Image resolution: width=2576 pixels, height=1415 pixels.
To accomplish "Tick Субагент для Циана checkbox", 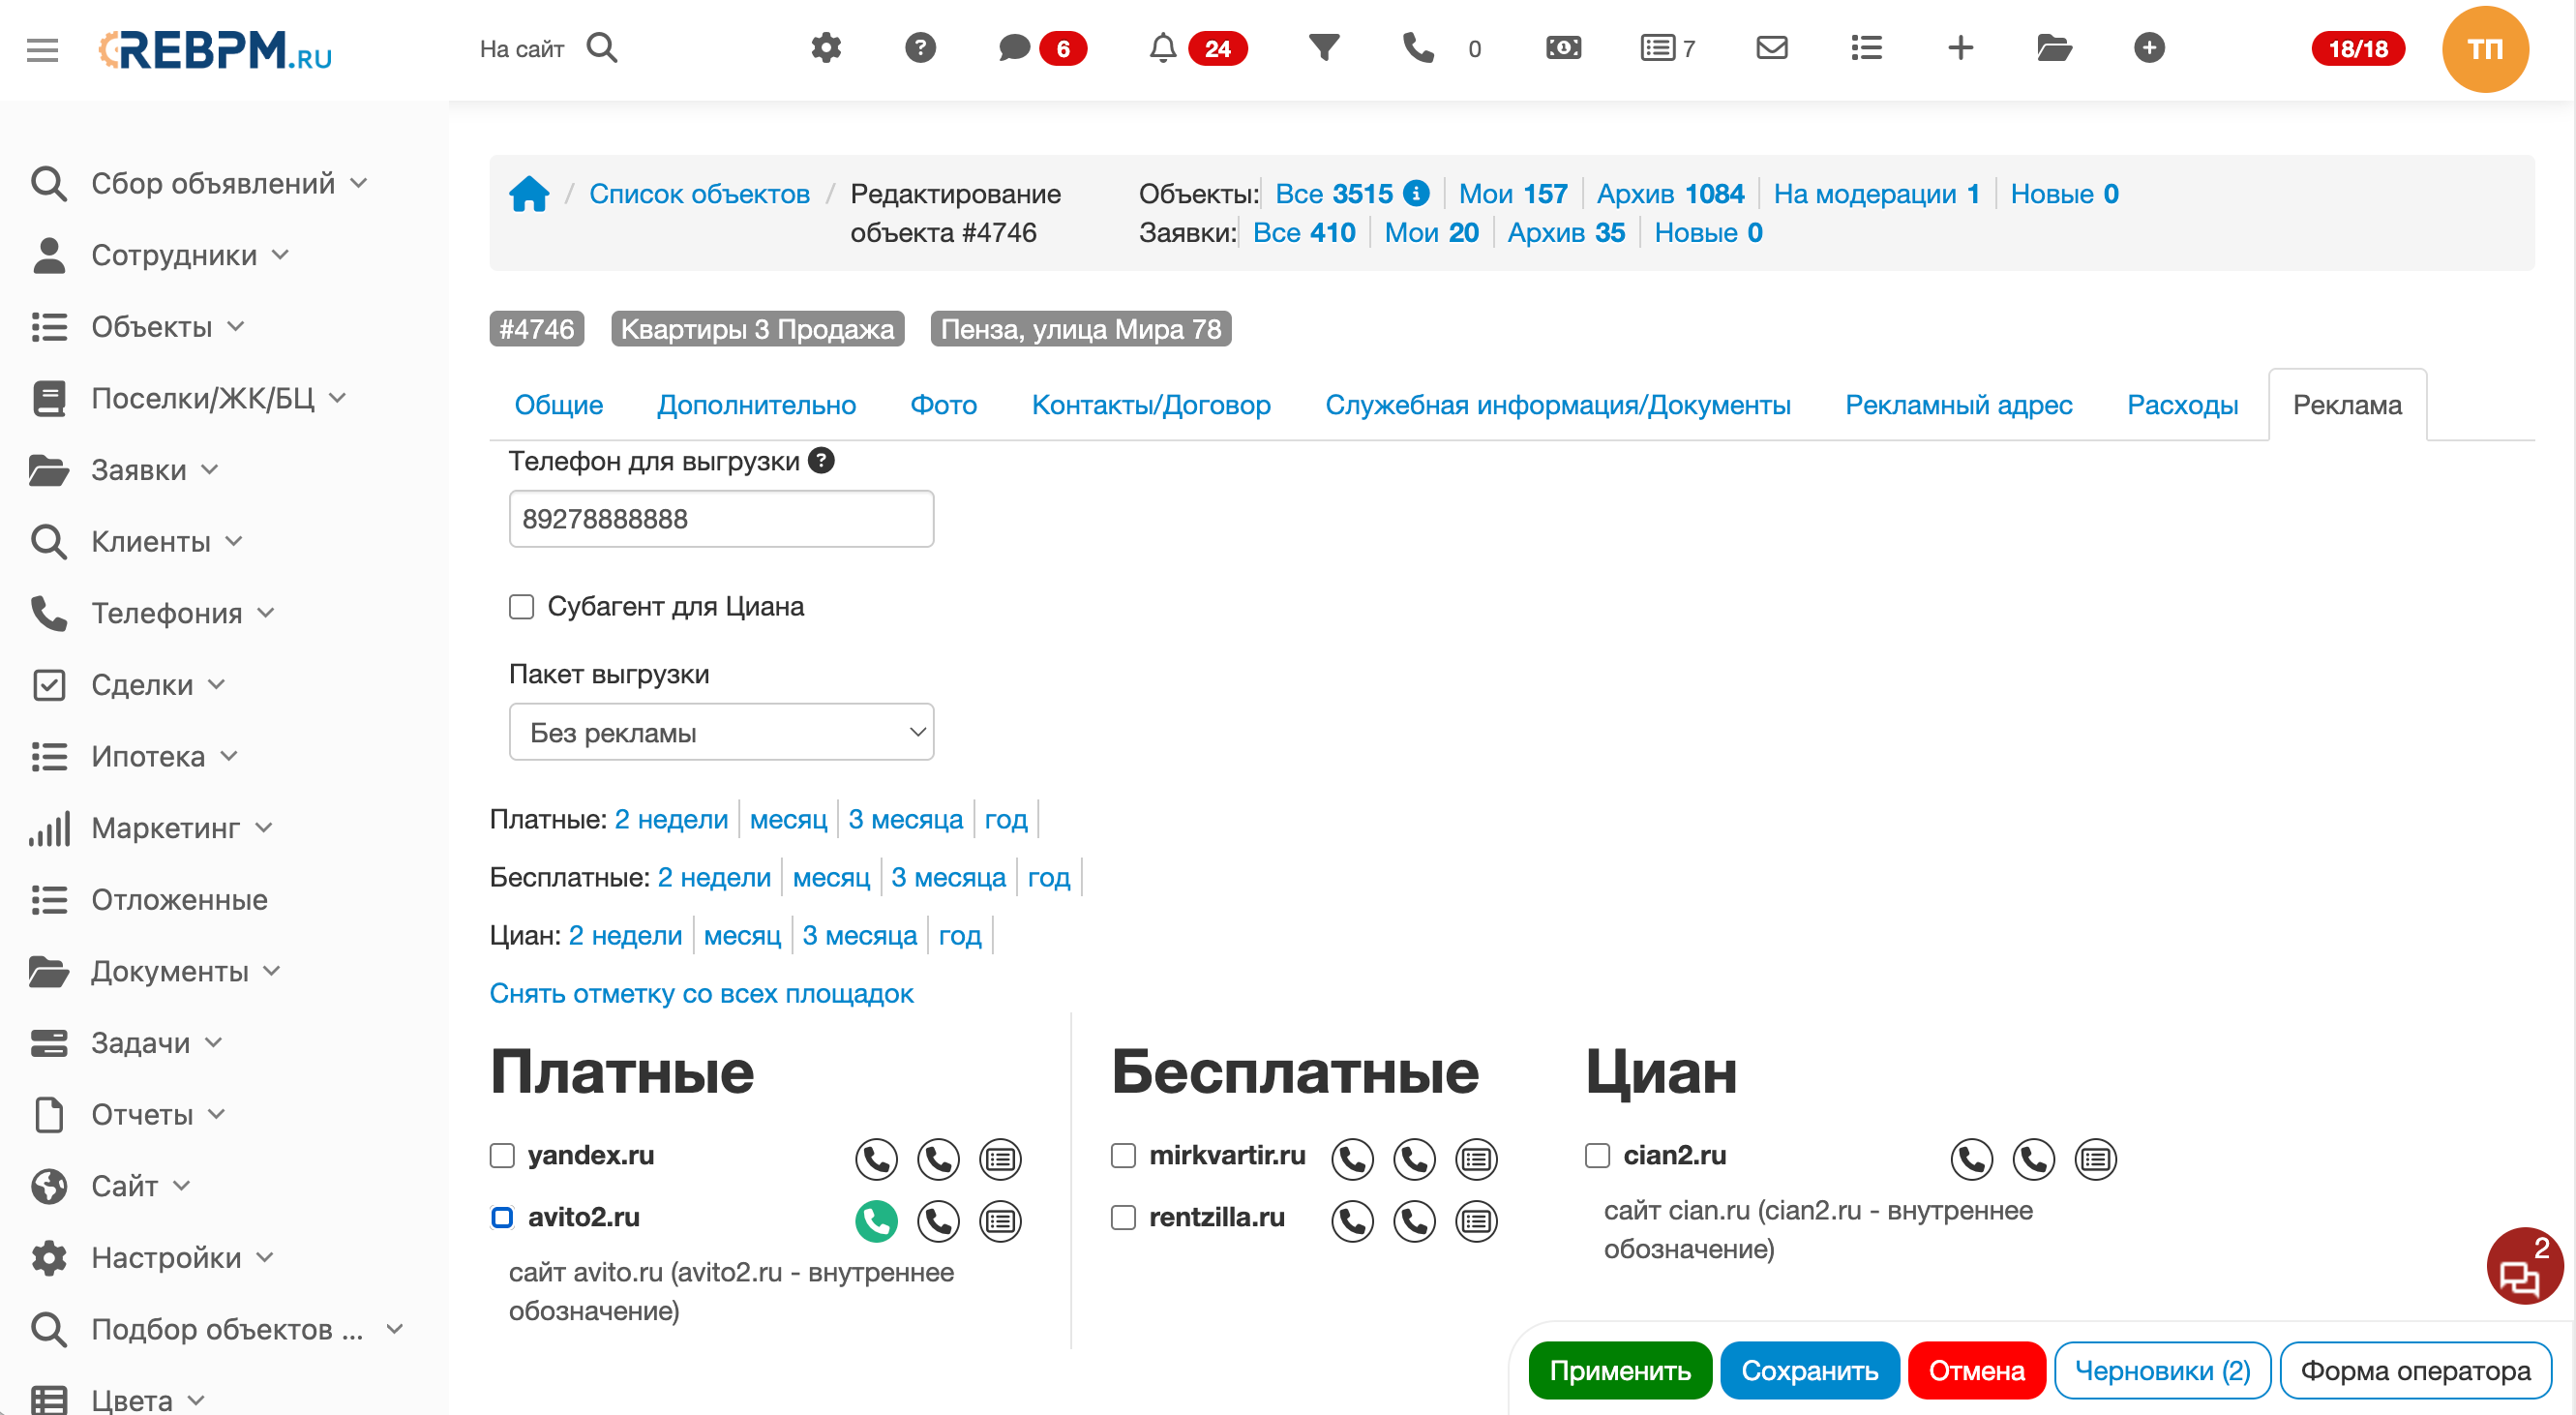I will 521,607.
